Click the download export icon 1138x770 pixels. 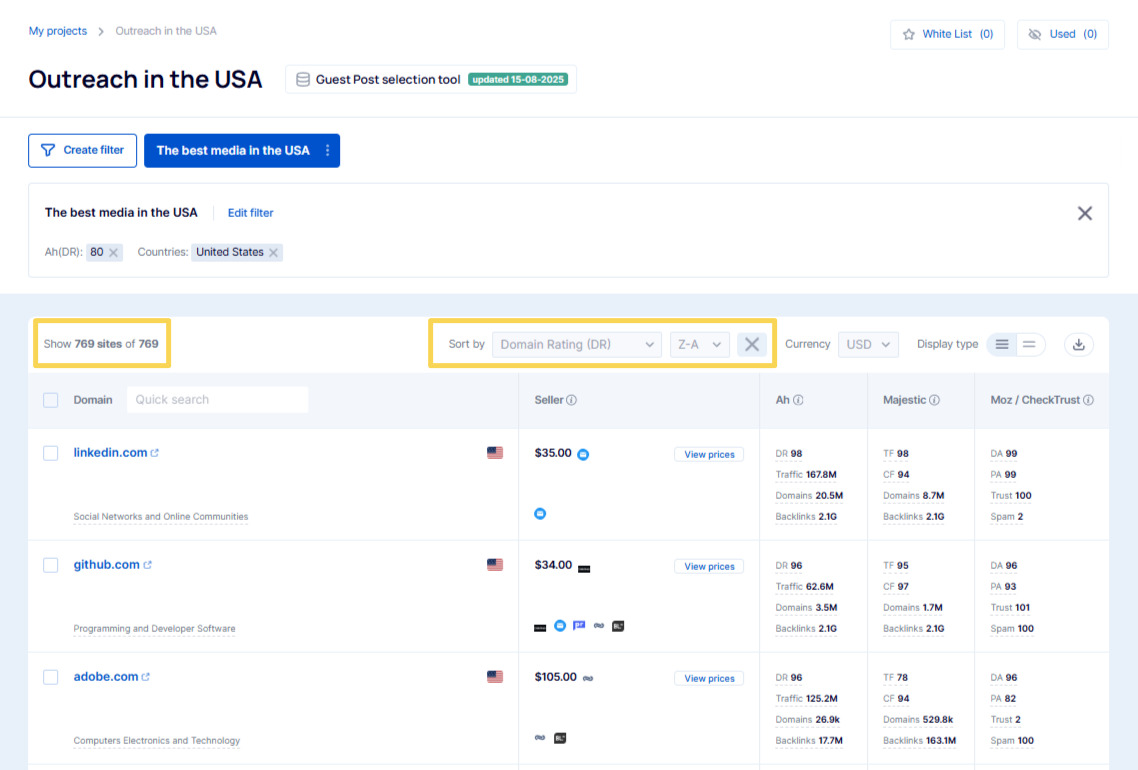(x=1078, y=344)
